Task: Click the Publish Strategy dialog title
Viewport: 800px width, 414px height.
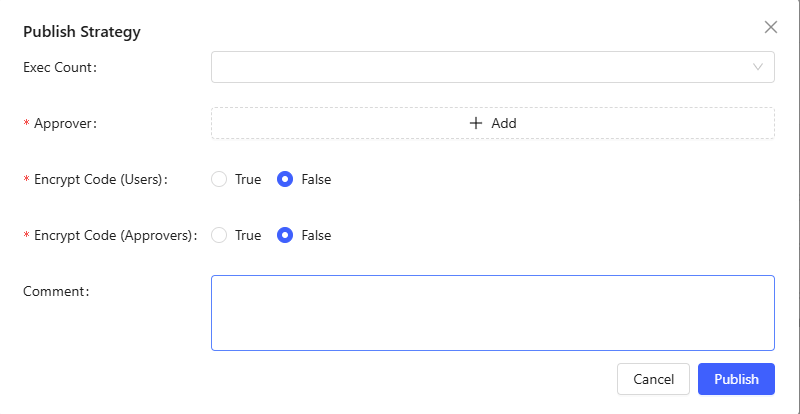Action: (82, 31)
